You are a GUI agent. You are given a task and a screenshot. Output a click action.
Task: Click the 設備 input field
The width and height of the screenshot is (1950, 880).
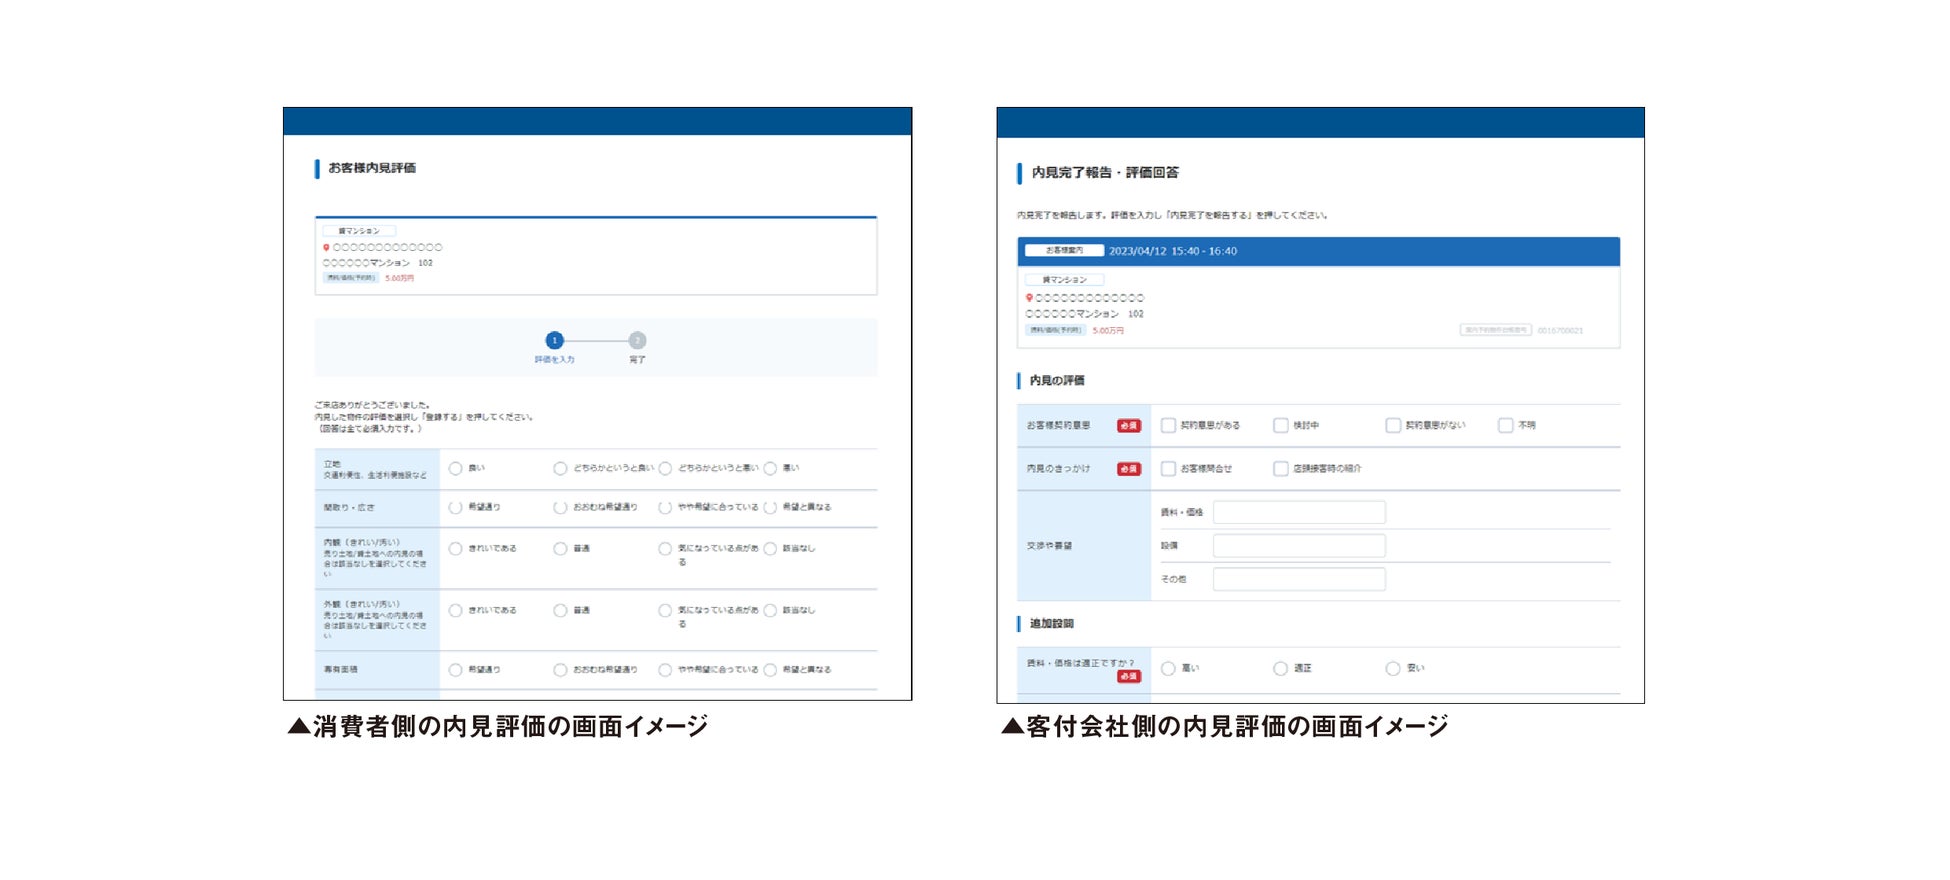click(1299, 545)
